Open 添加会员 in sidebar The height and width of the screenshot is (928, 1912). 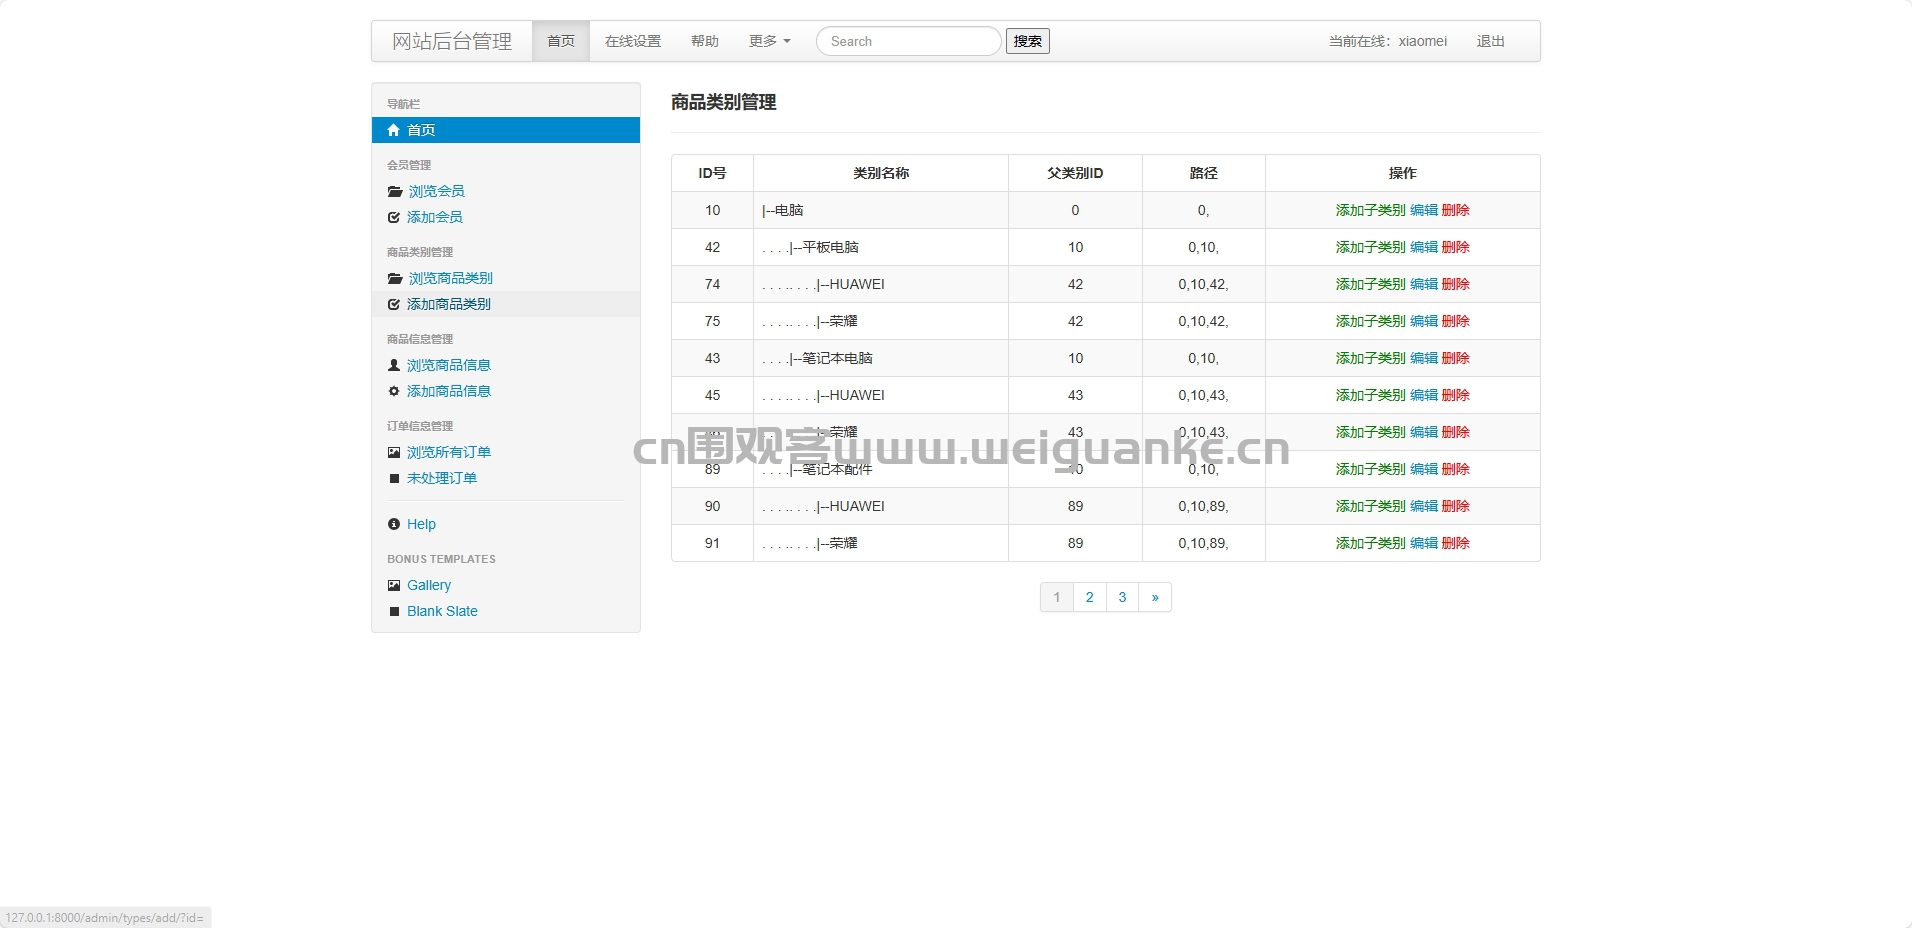[x=435, y=217]
